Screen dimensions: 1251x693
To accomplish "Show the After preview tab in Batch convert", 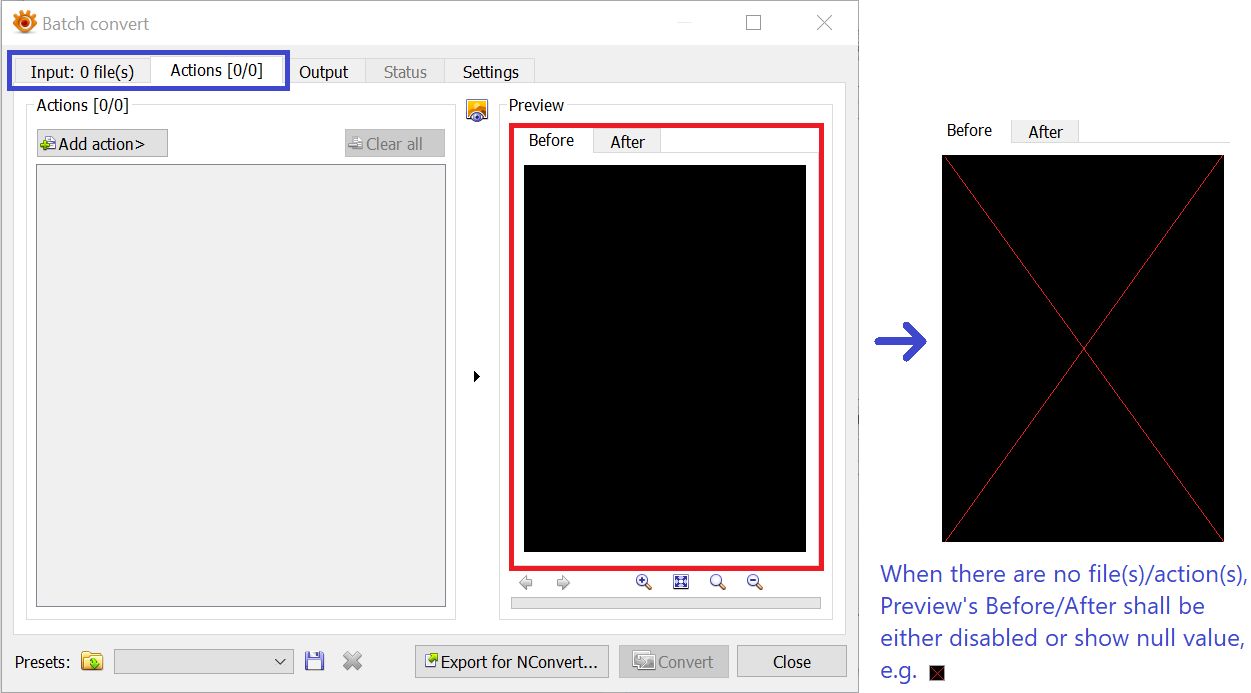I will click(x=628, y=142).
